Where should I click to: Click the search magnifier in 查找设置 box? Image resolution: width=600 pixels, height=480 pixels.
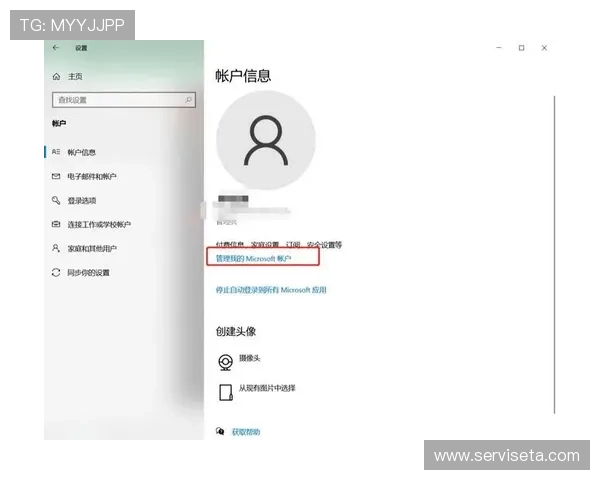coord(188,100)
